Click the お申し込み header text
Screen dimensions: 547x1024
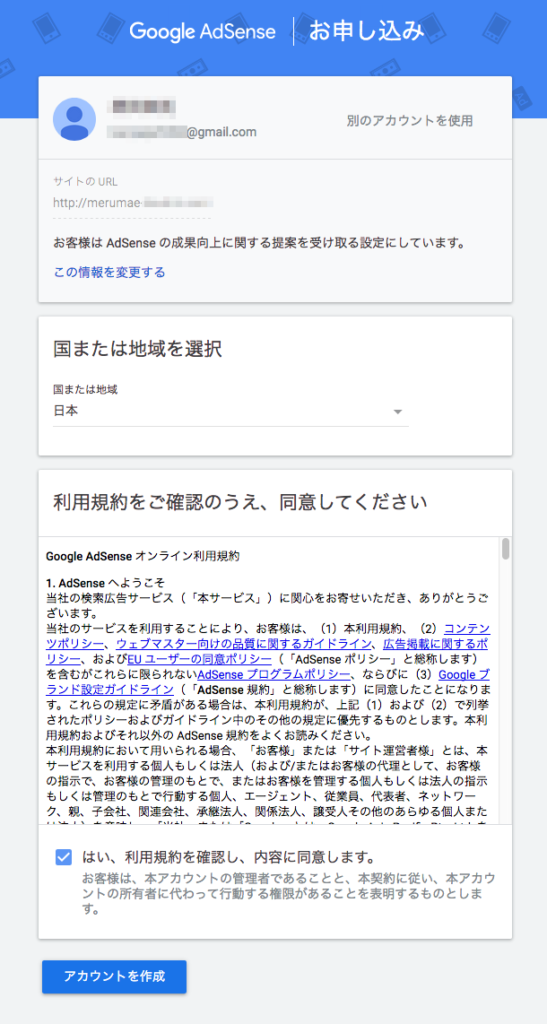pos(367,31)
